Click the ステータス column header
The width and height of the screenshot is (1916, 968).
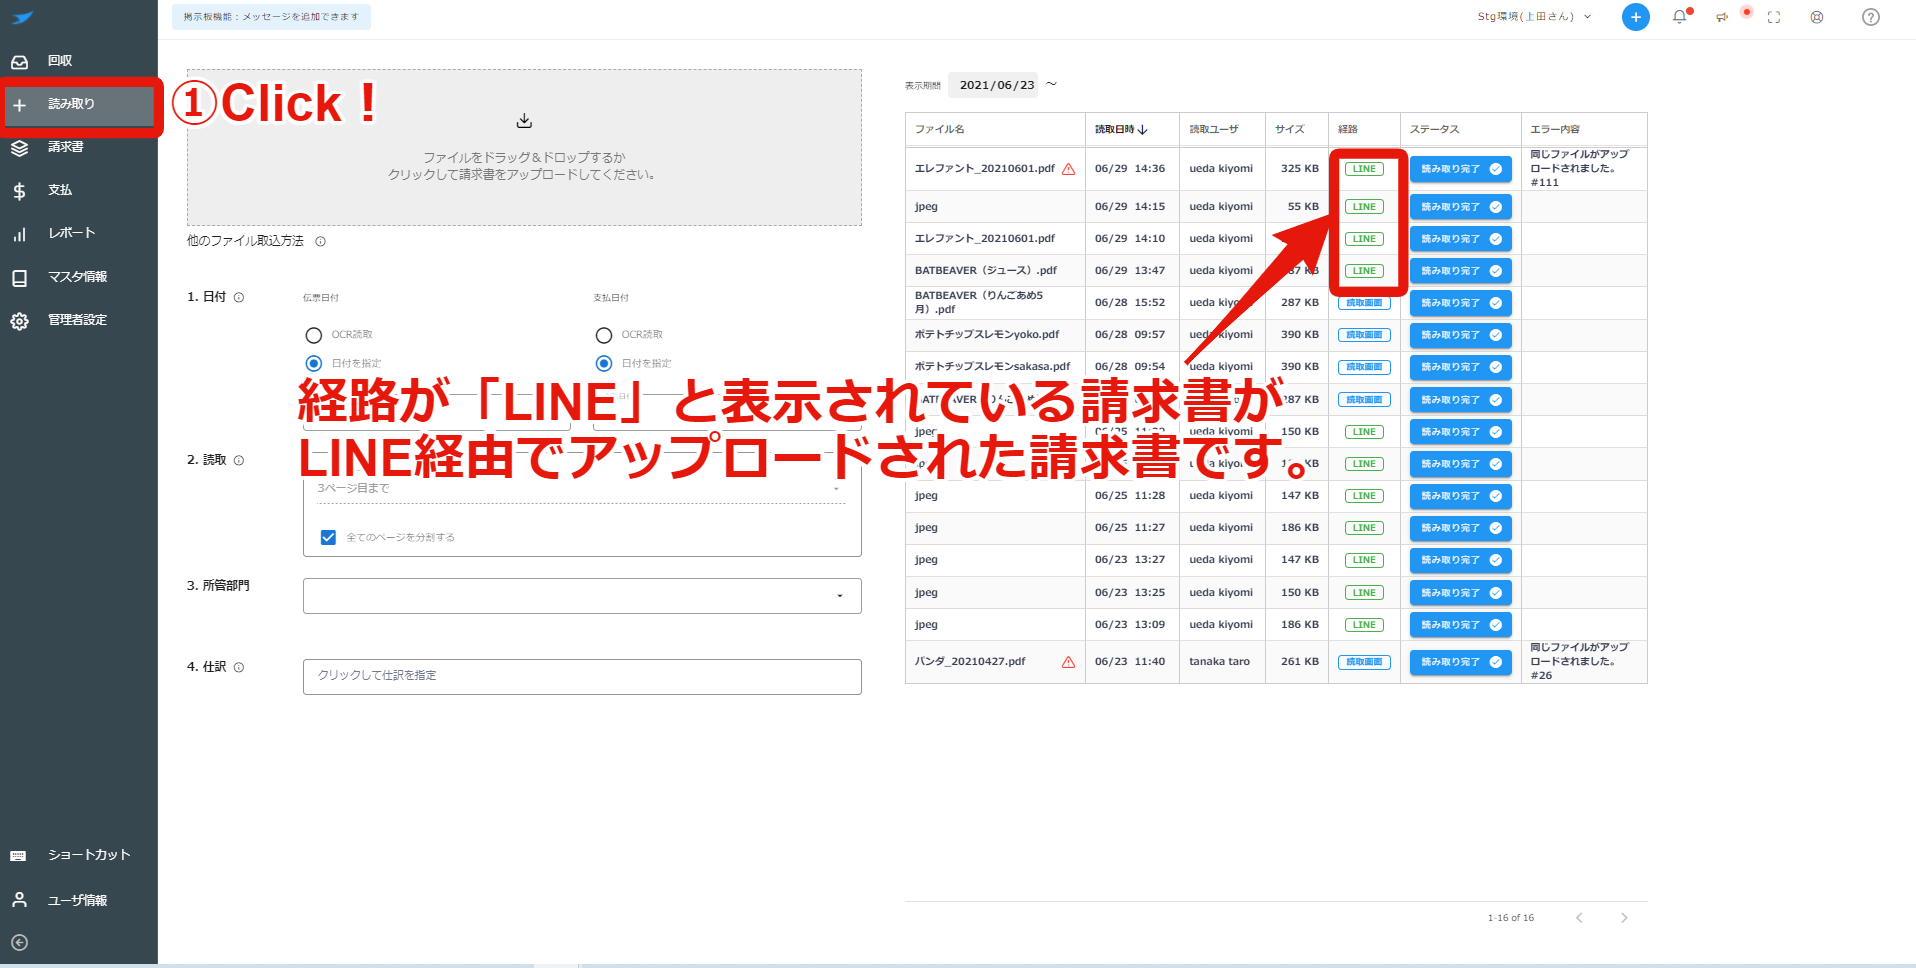click(x=1434, y=129)
